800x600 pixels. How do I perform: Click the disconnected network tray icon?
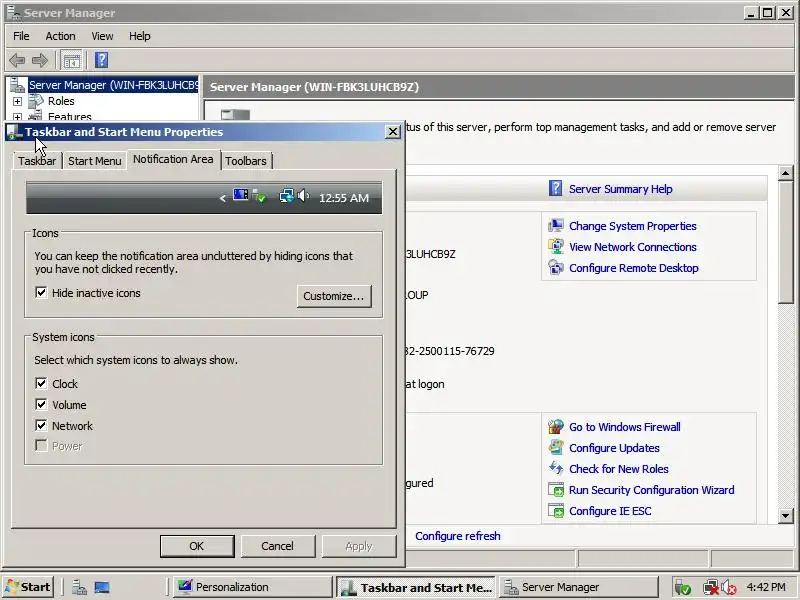[710, 588]
